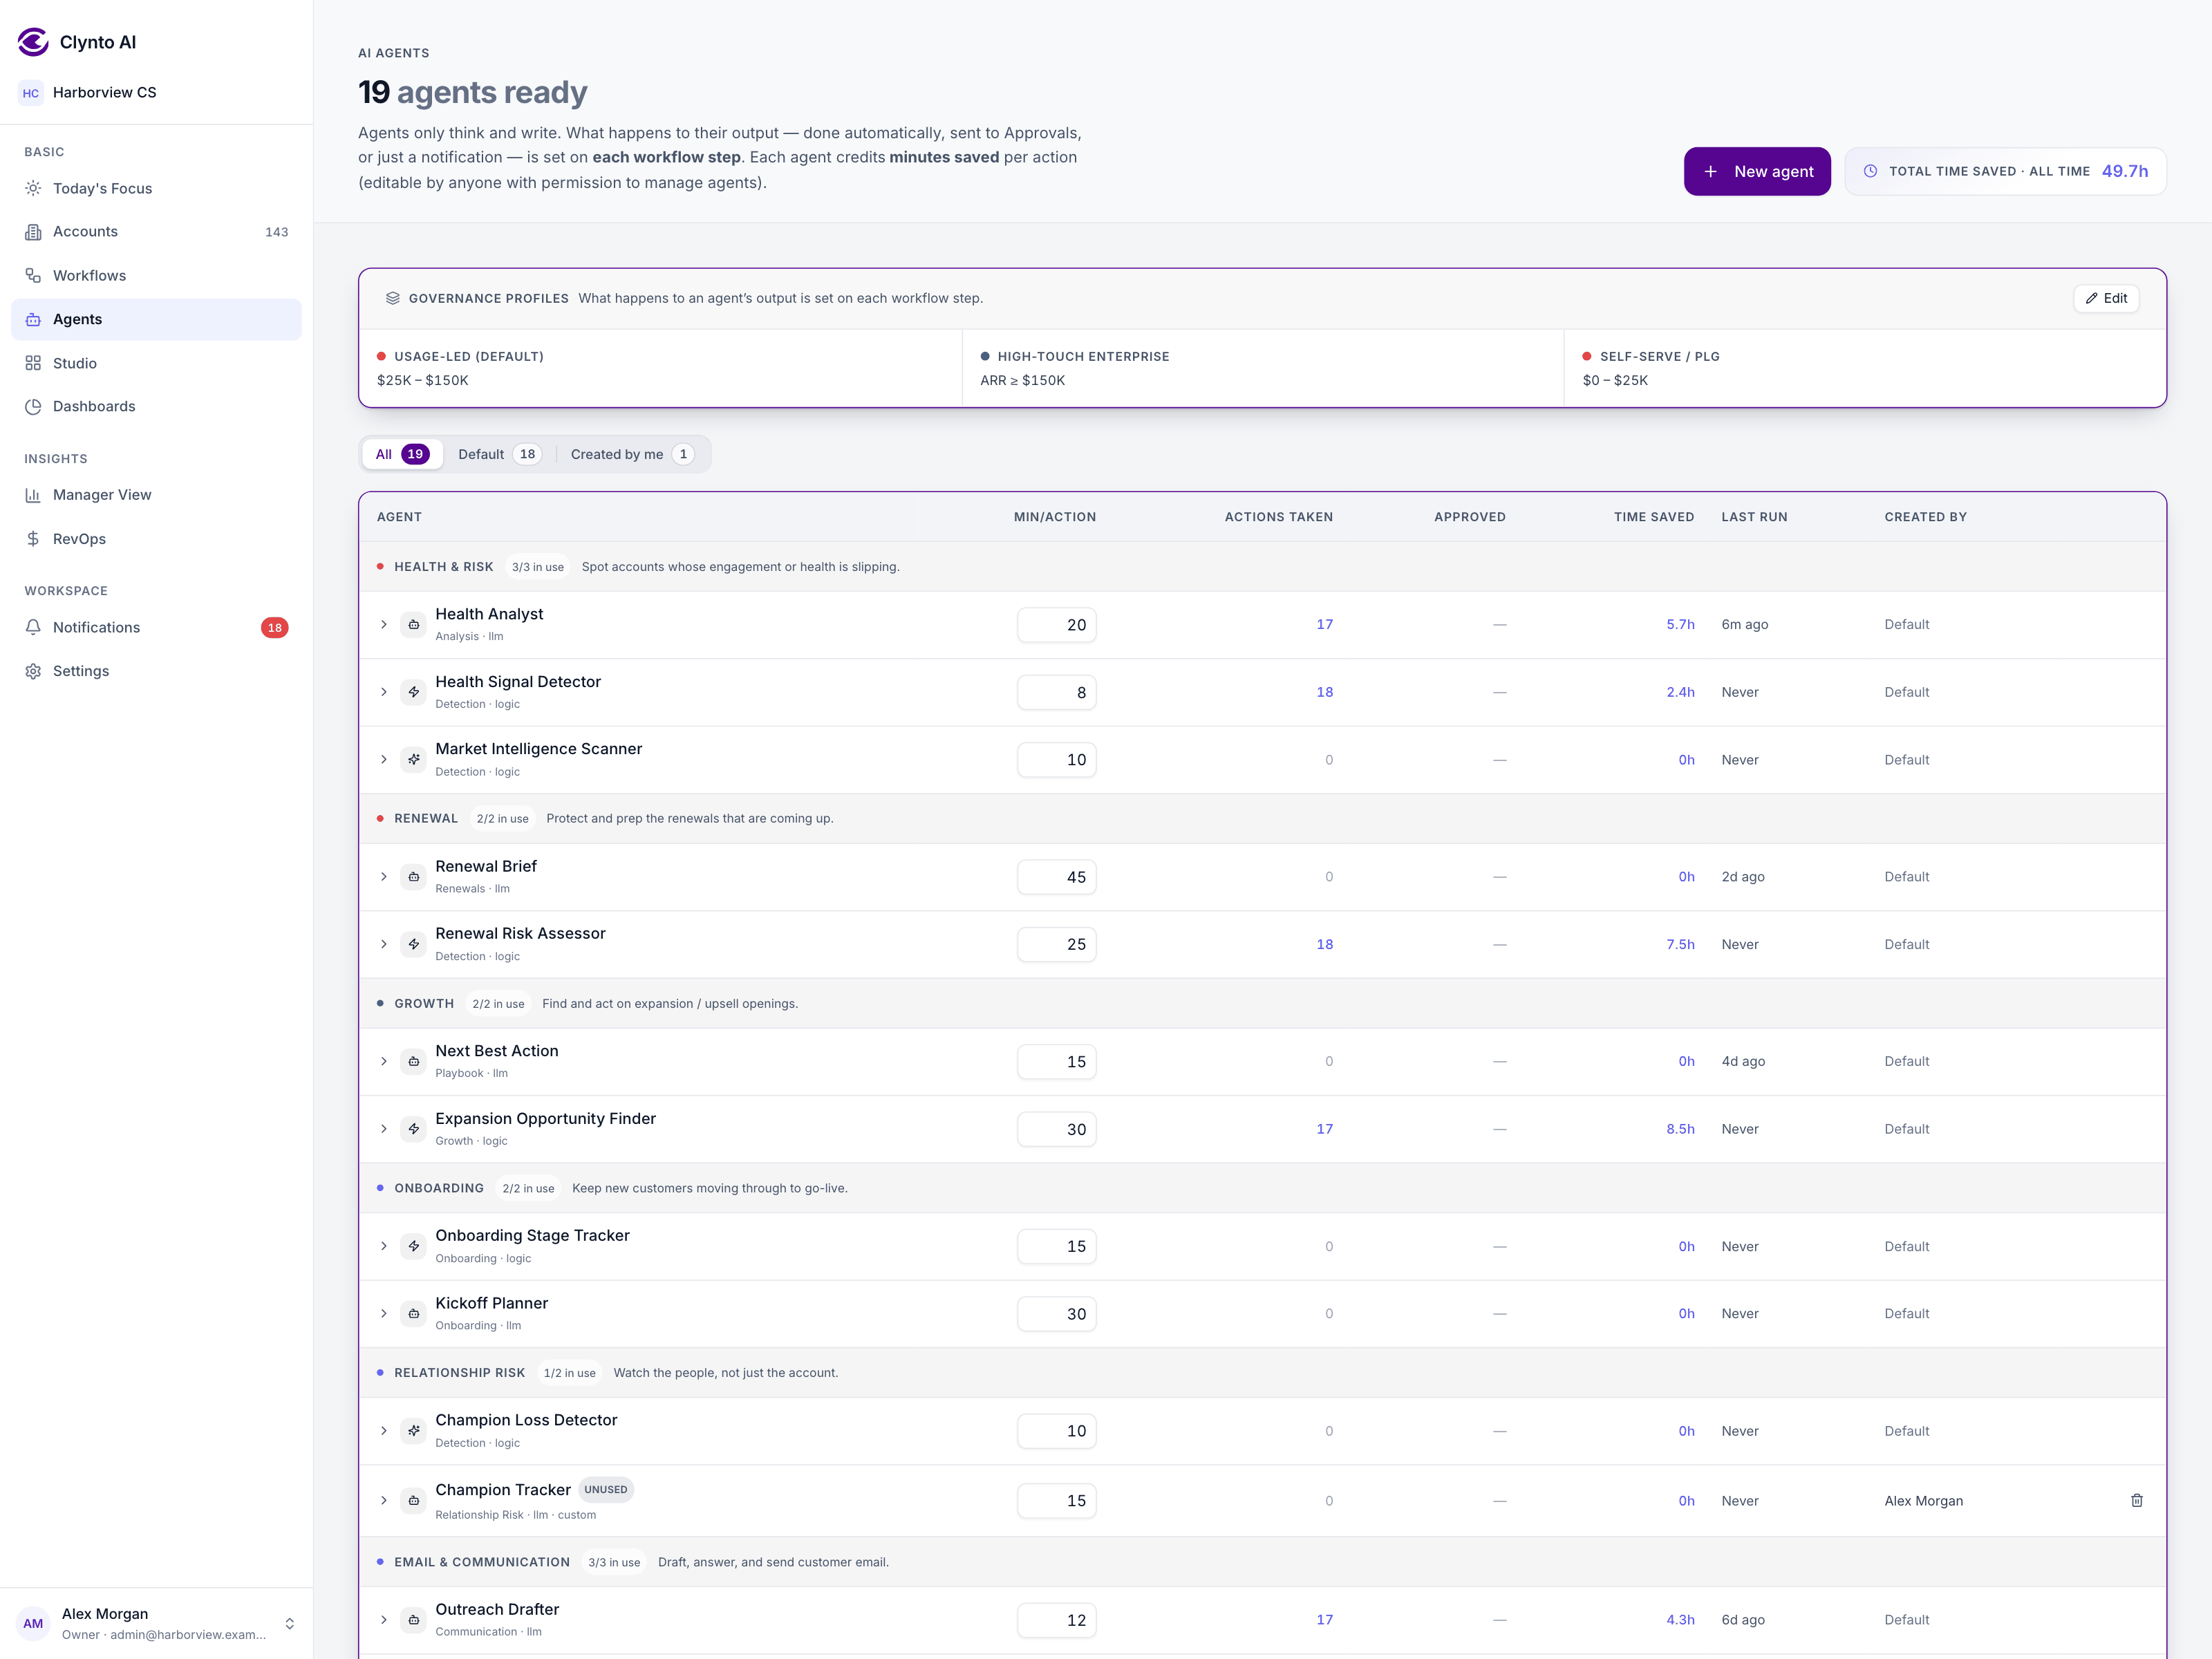
Task: Edit Renewal Brief min/action value 45
Action: coord(1056,877)
